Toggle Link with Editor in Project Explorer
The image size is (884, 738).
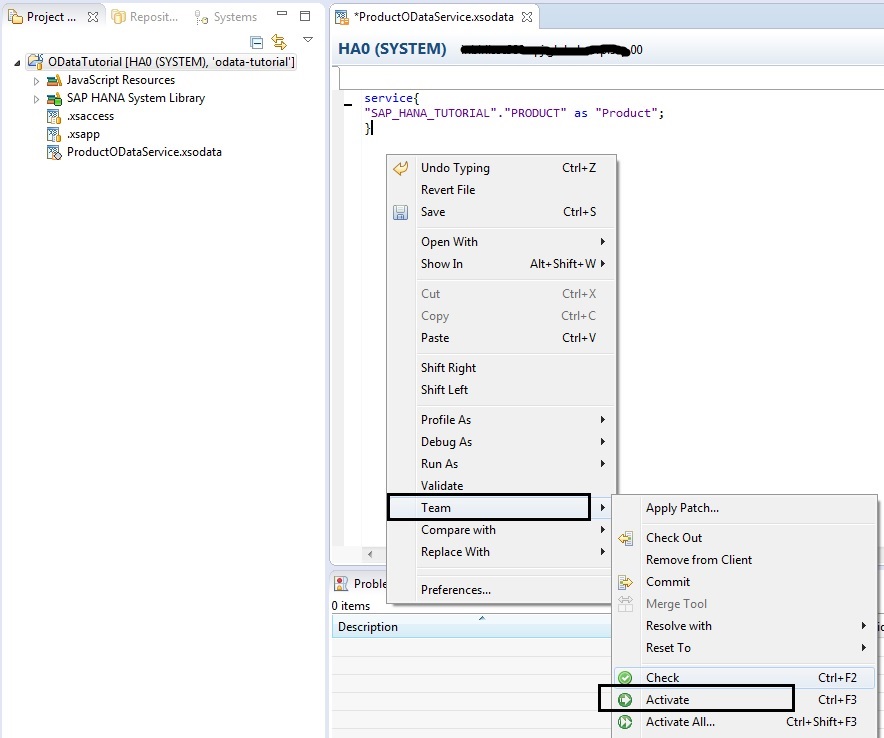click(x=279, y=42)
